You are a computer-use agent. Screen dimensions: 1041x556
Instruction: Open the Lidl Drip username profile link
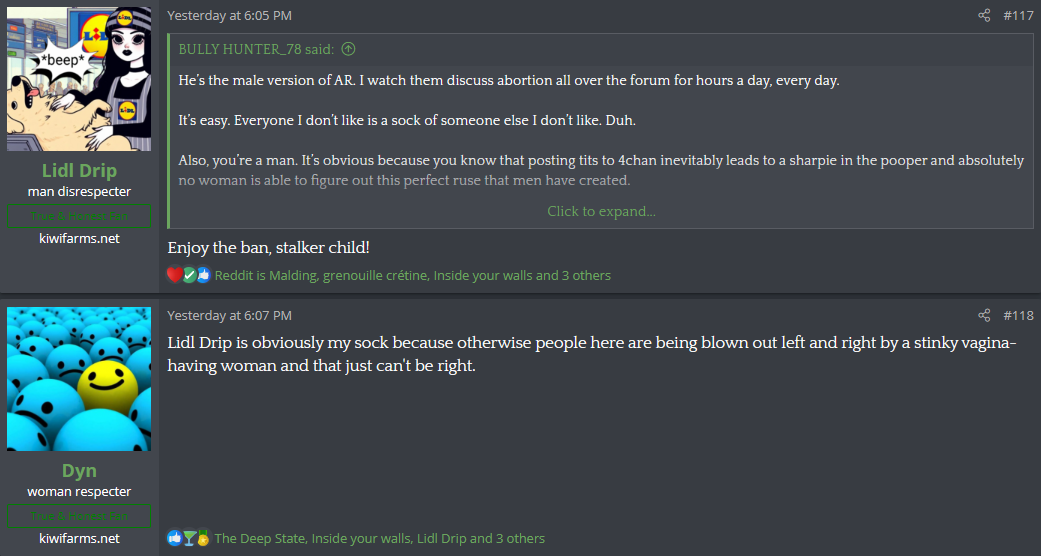click(79, 171)
